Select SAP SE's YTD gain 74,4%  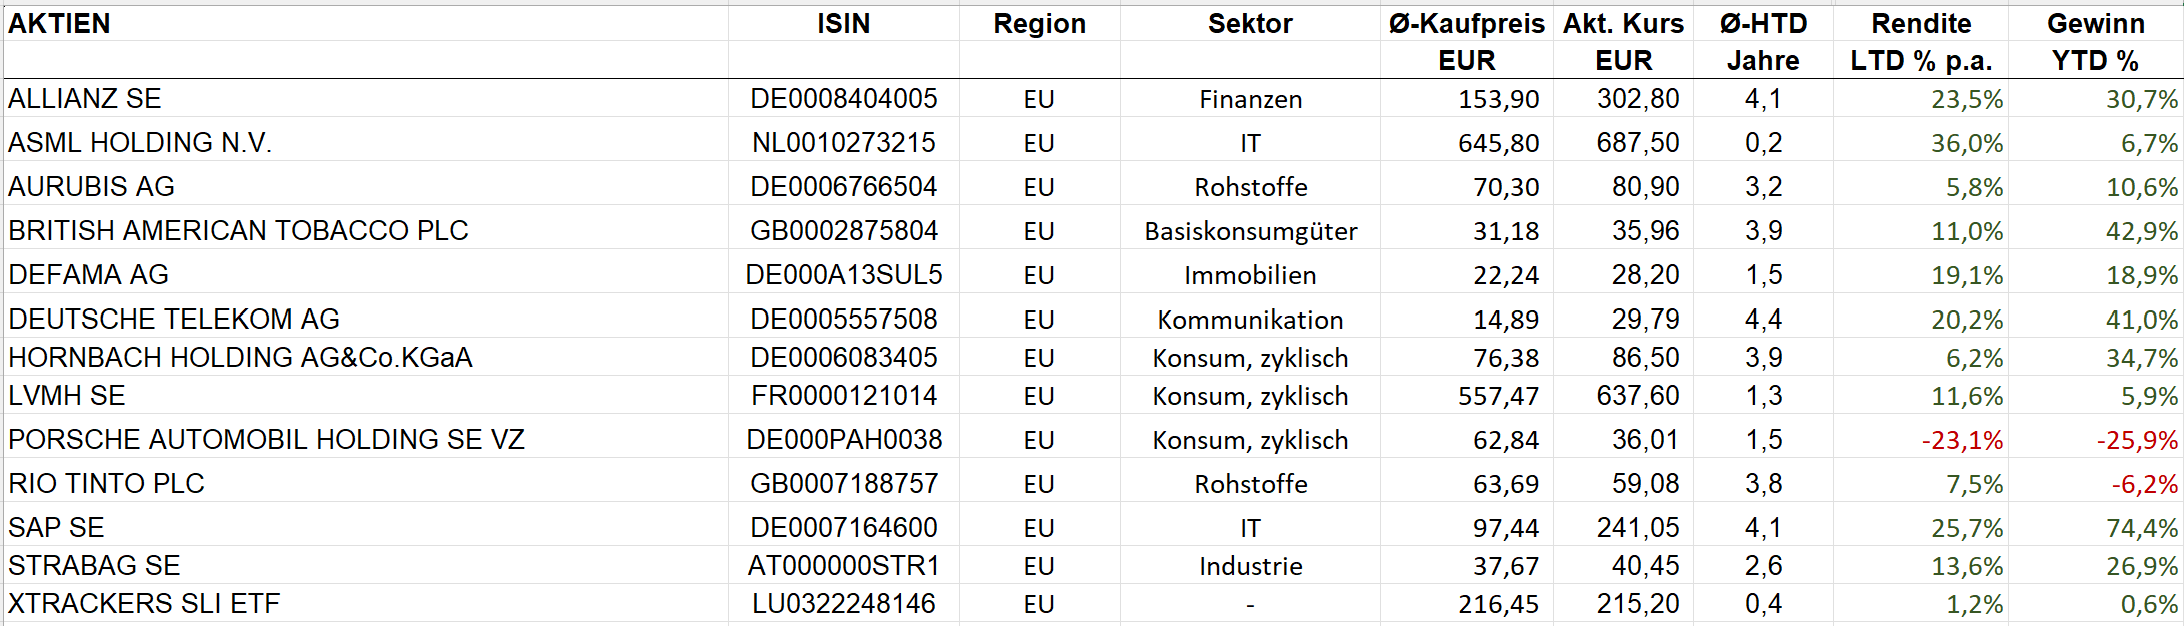coord(2141,528)
